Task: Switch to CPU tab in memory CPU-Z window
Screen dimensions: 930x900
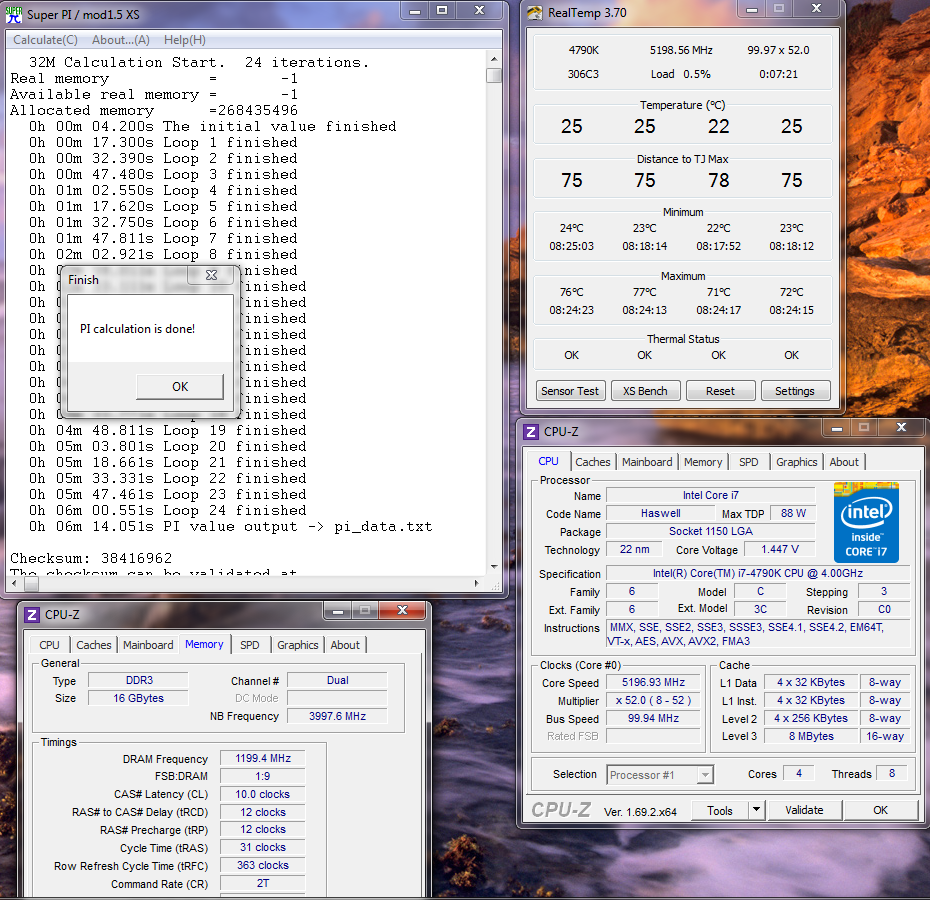Action: coord(49,645)
